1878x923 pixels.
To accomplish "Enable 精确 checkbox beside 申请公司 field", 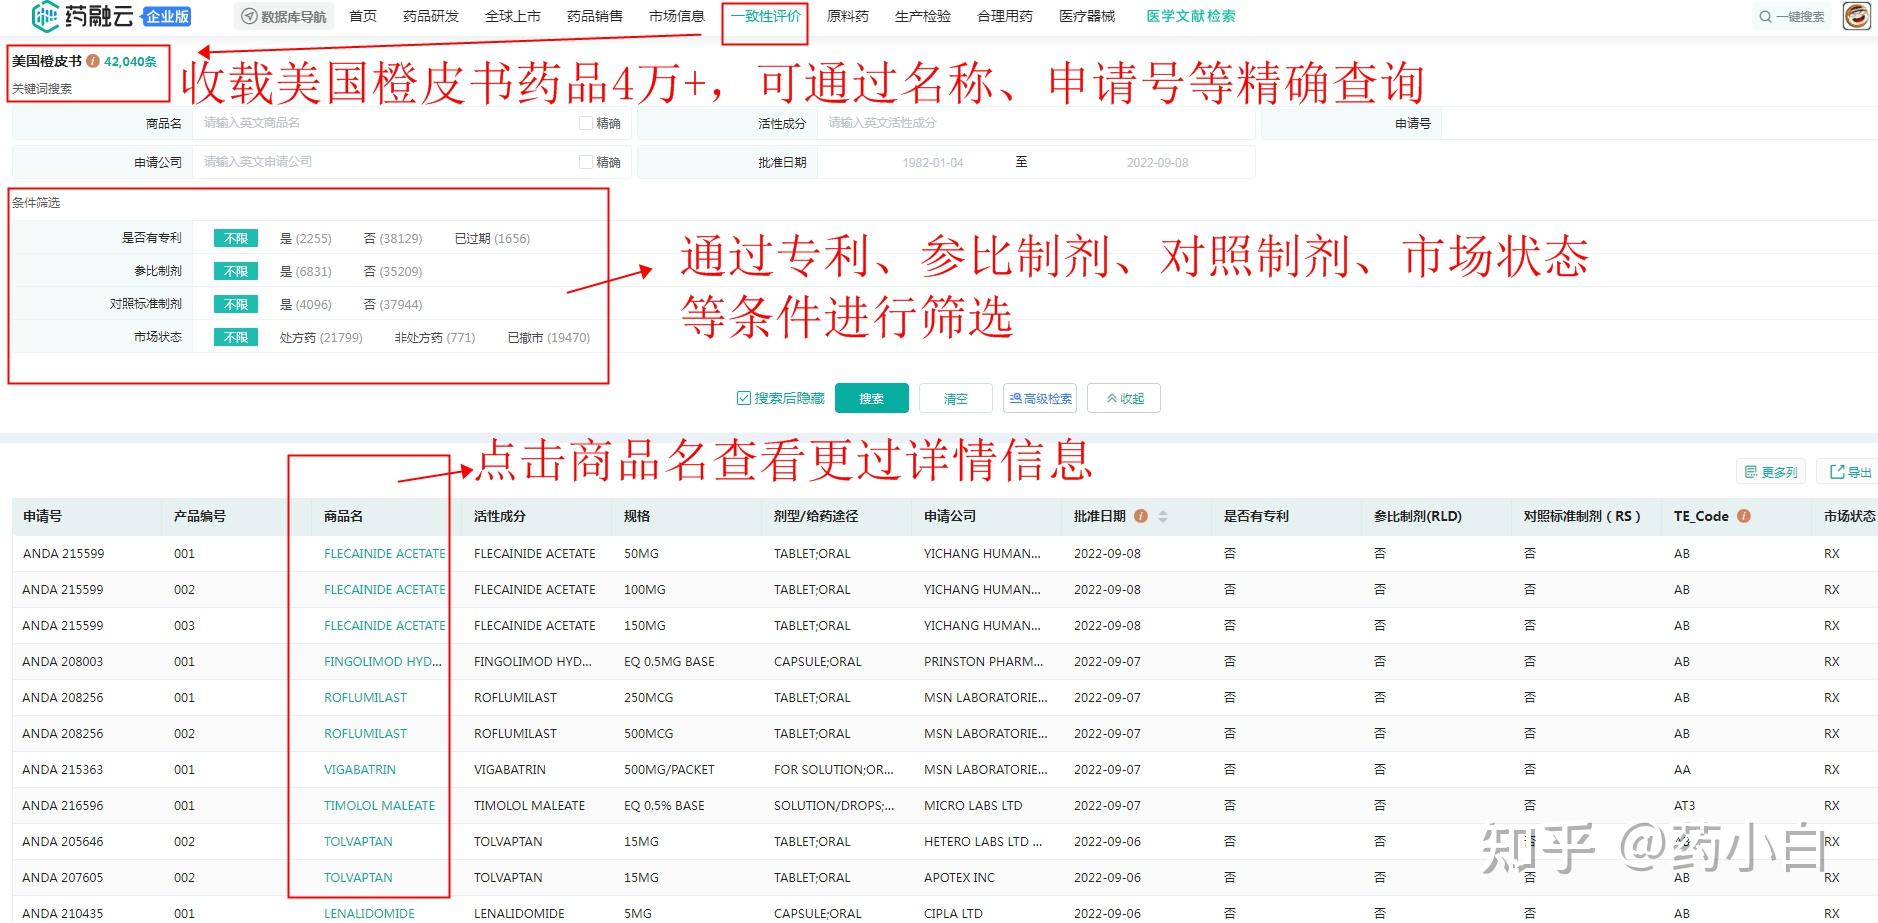I will tap(587, 160).
